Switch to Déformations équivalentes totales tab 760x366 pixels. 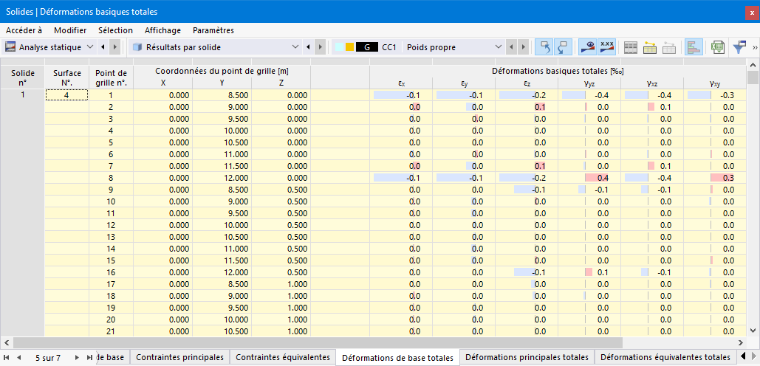(x=665, y=357)
